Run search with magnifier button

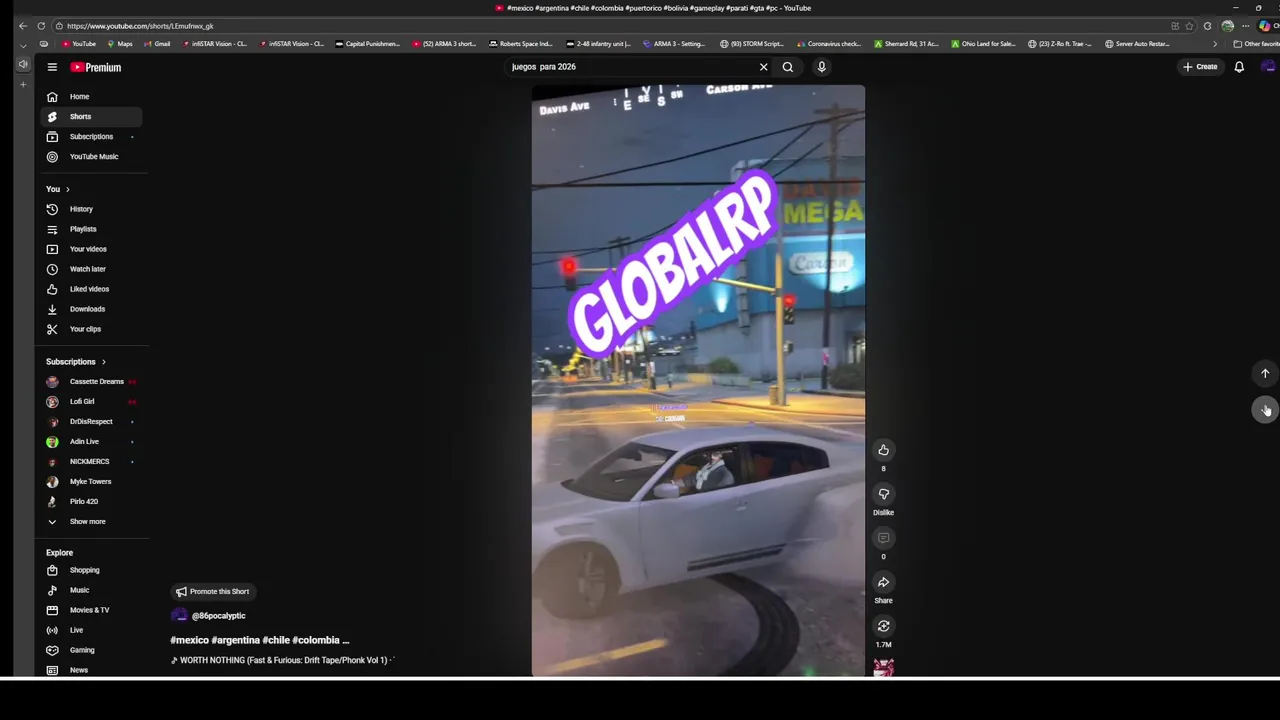788,67
